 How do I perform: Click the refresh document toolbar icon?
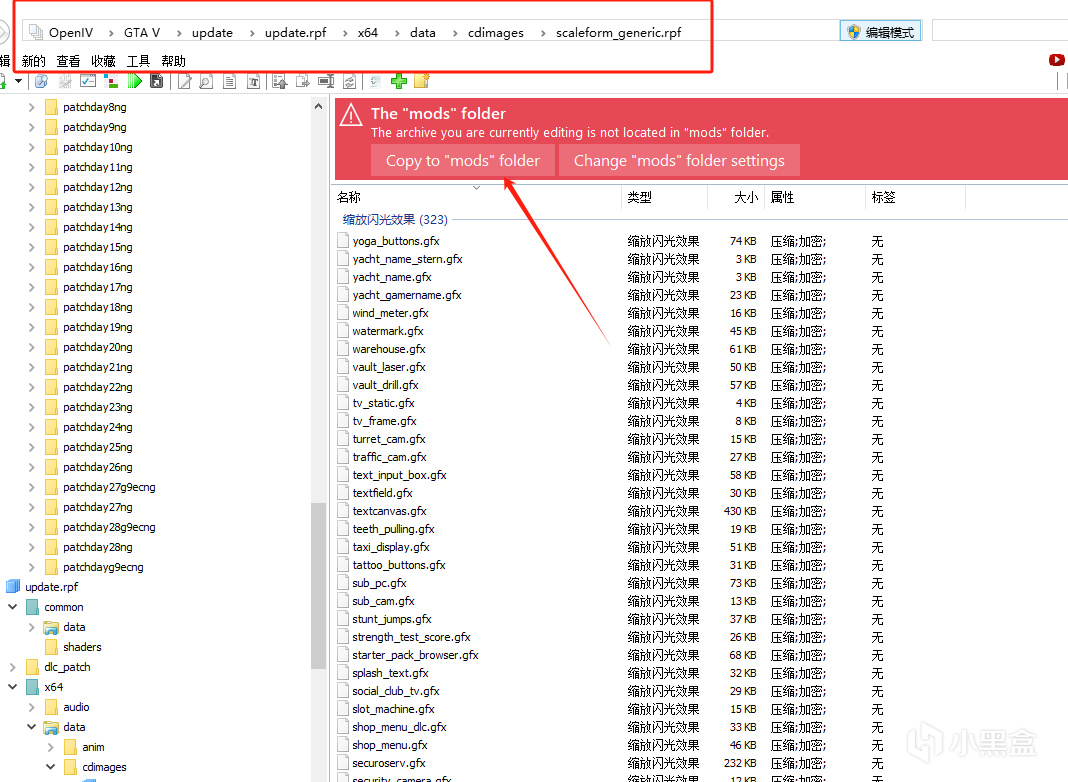pos(349,81)
